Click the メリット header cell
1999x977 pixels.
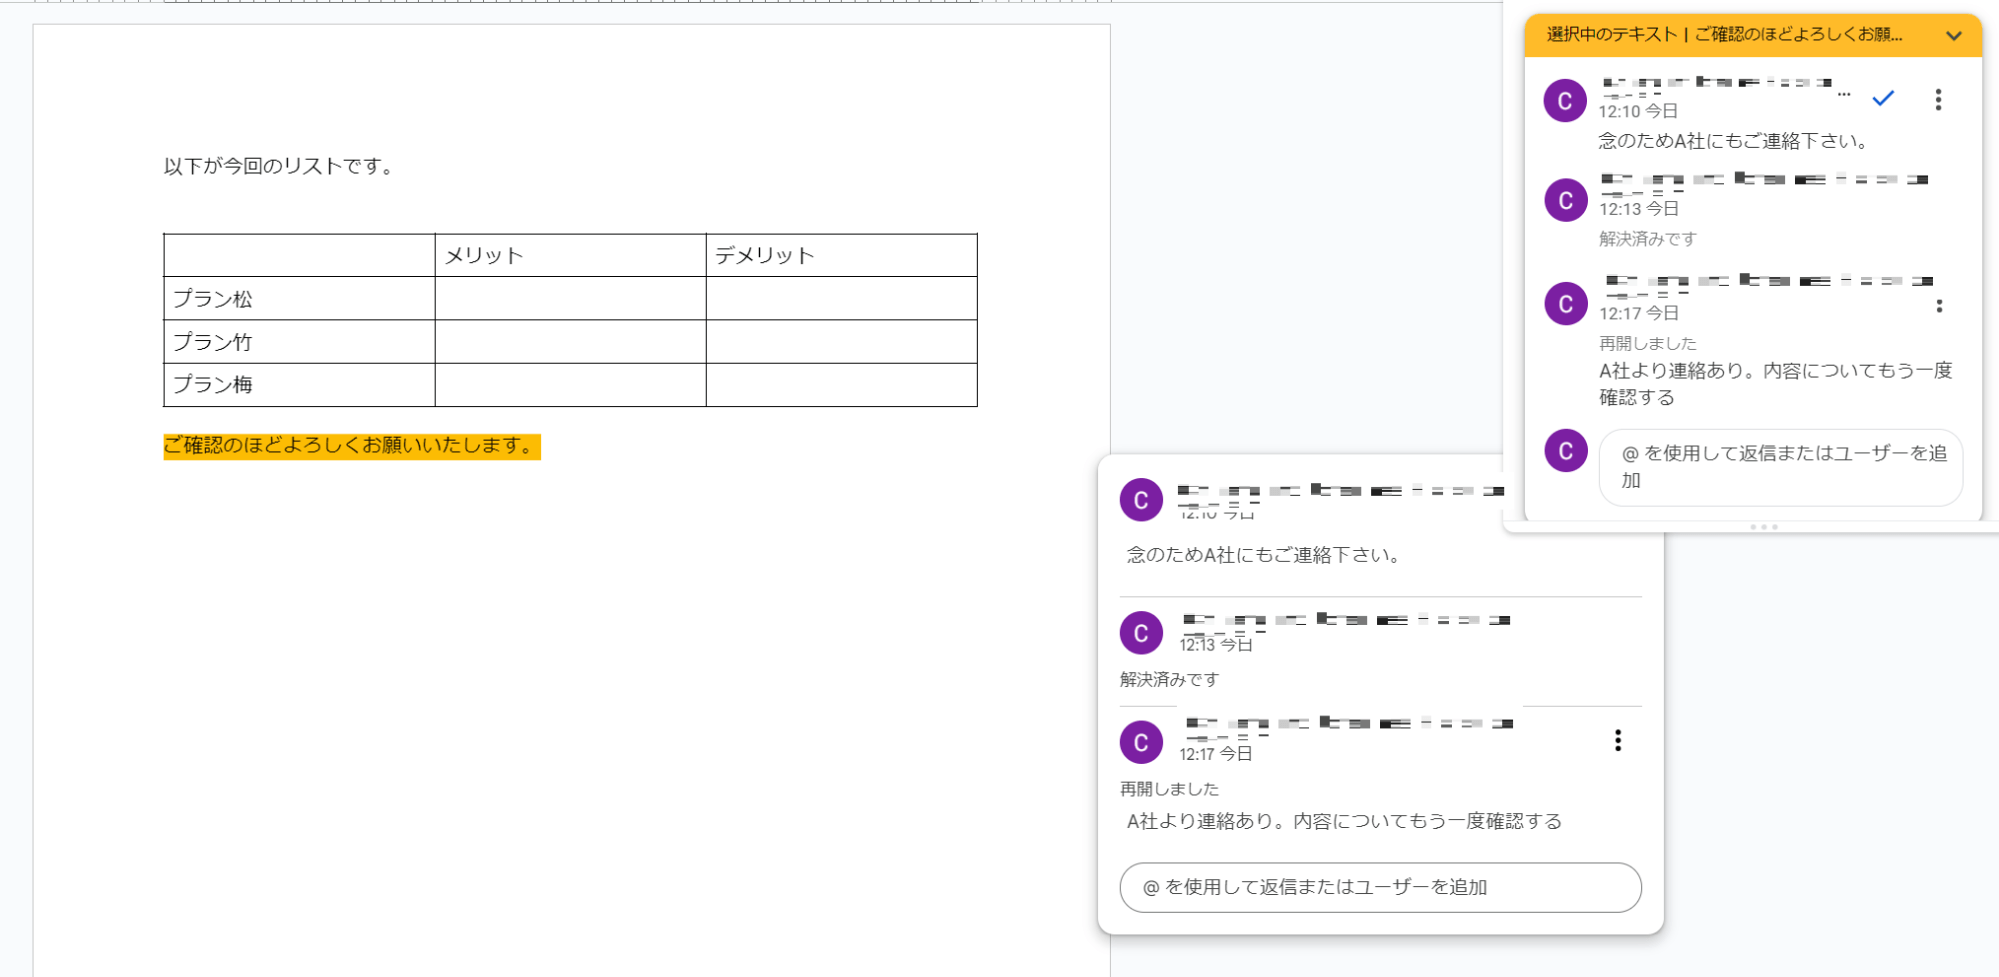[x=570, y=256]
